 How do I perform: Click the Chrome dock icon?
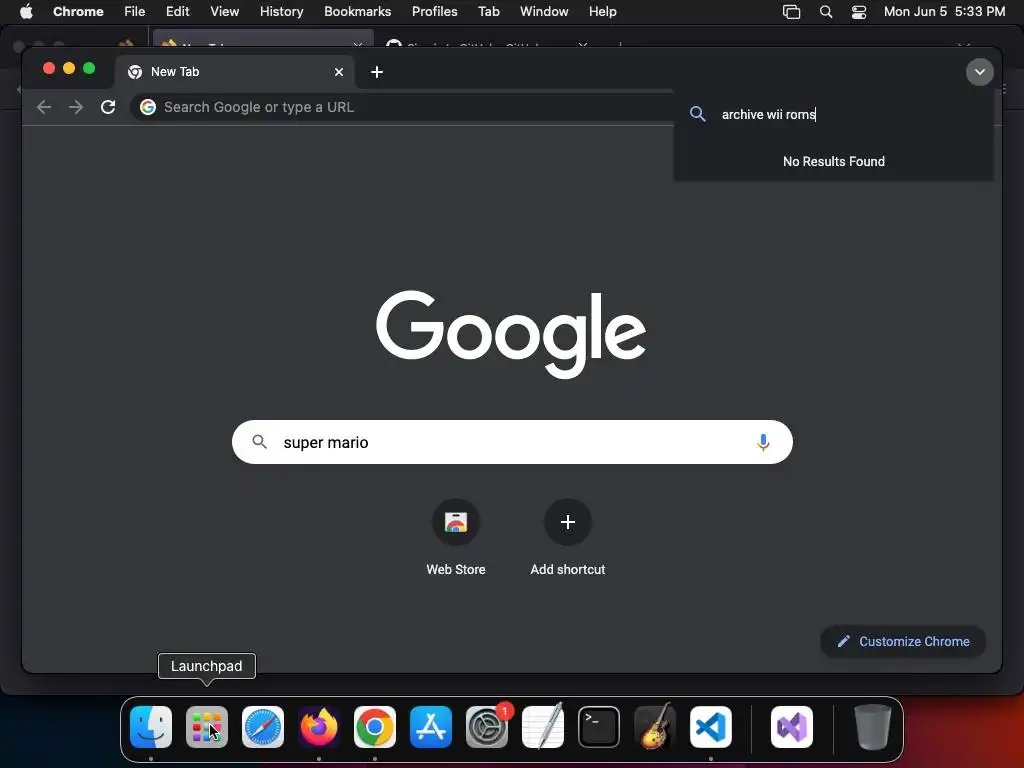pyautogui.click(x=375, y=727)
